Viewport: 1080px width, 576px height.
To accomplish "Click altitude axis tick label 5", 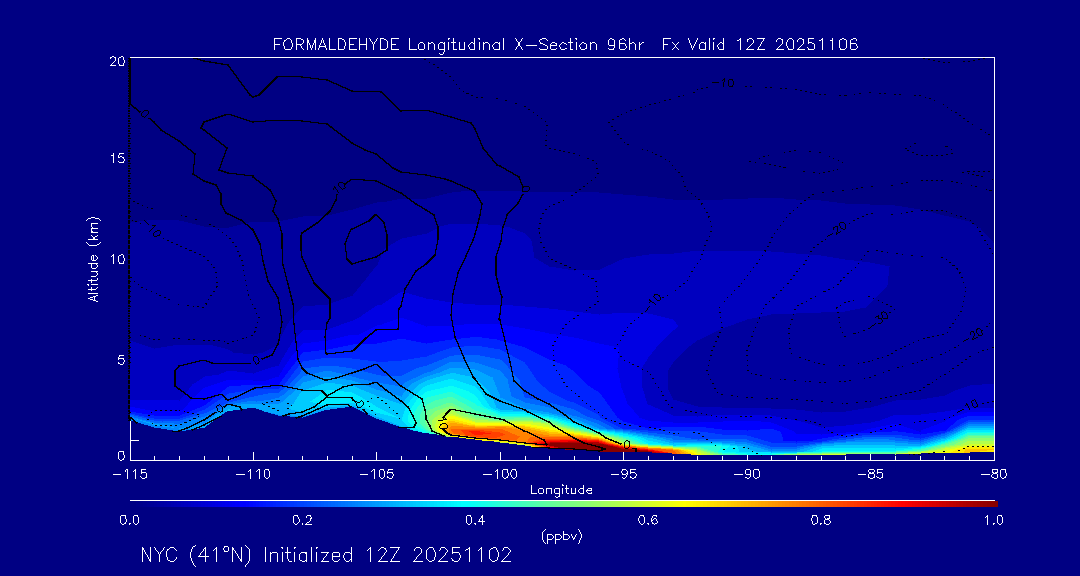I will pos(121,360).
